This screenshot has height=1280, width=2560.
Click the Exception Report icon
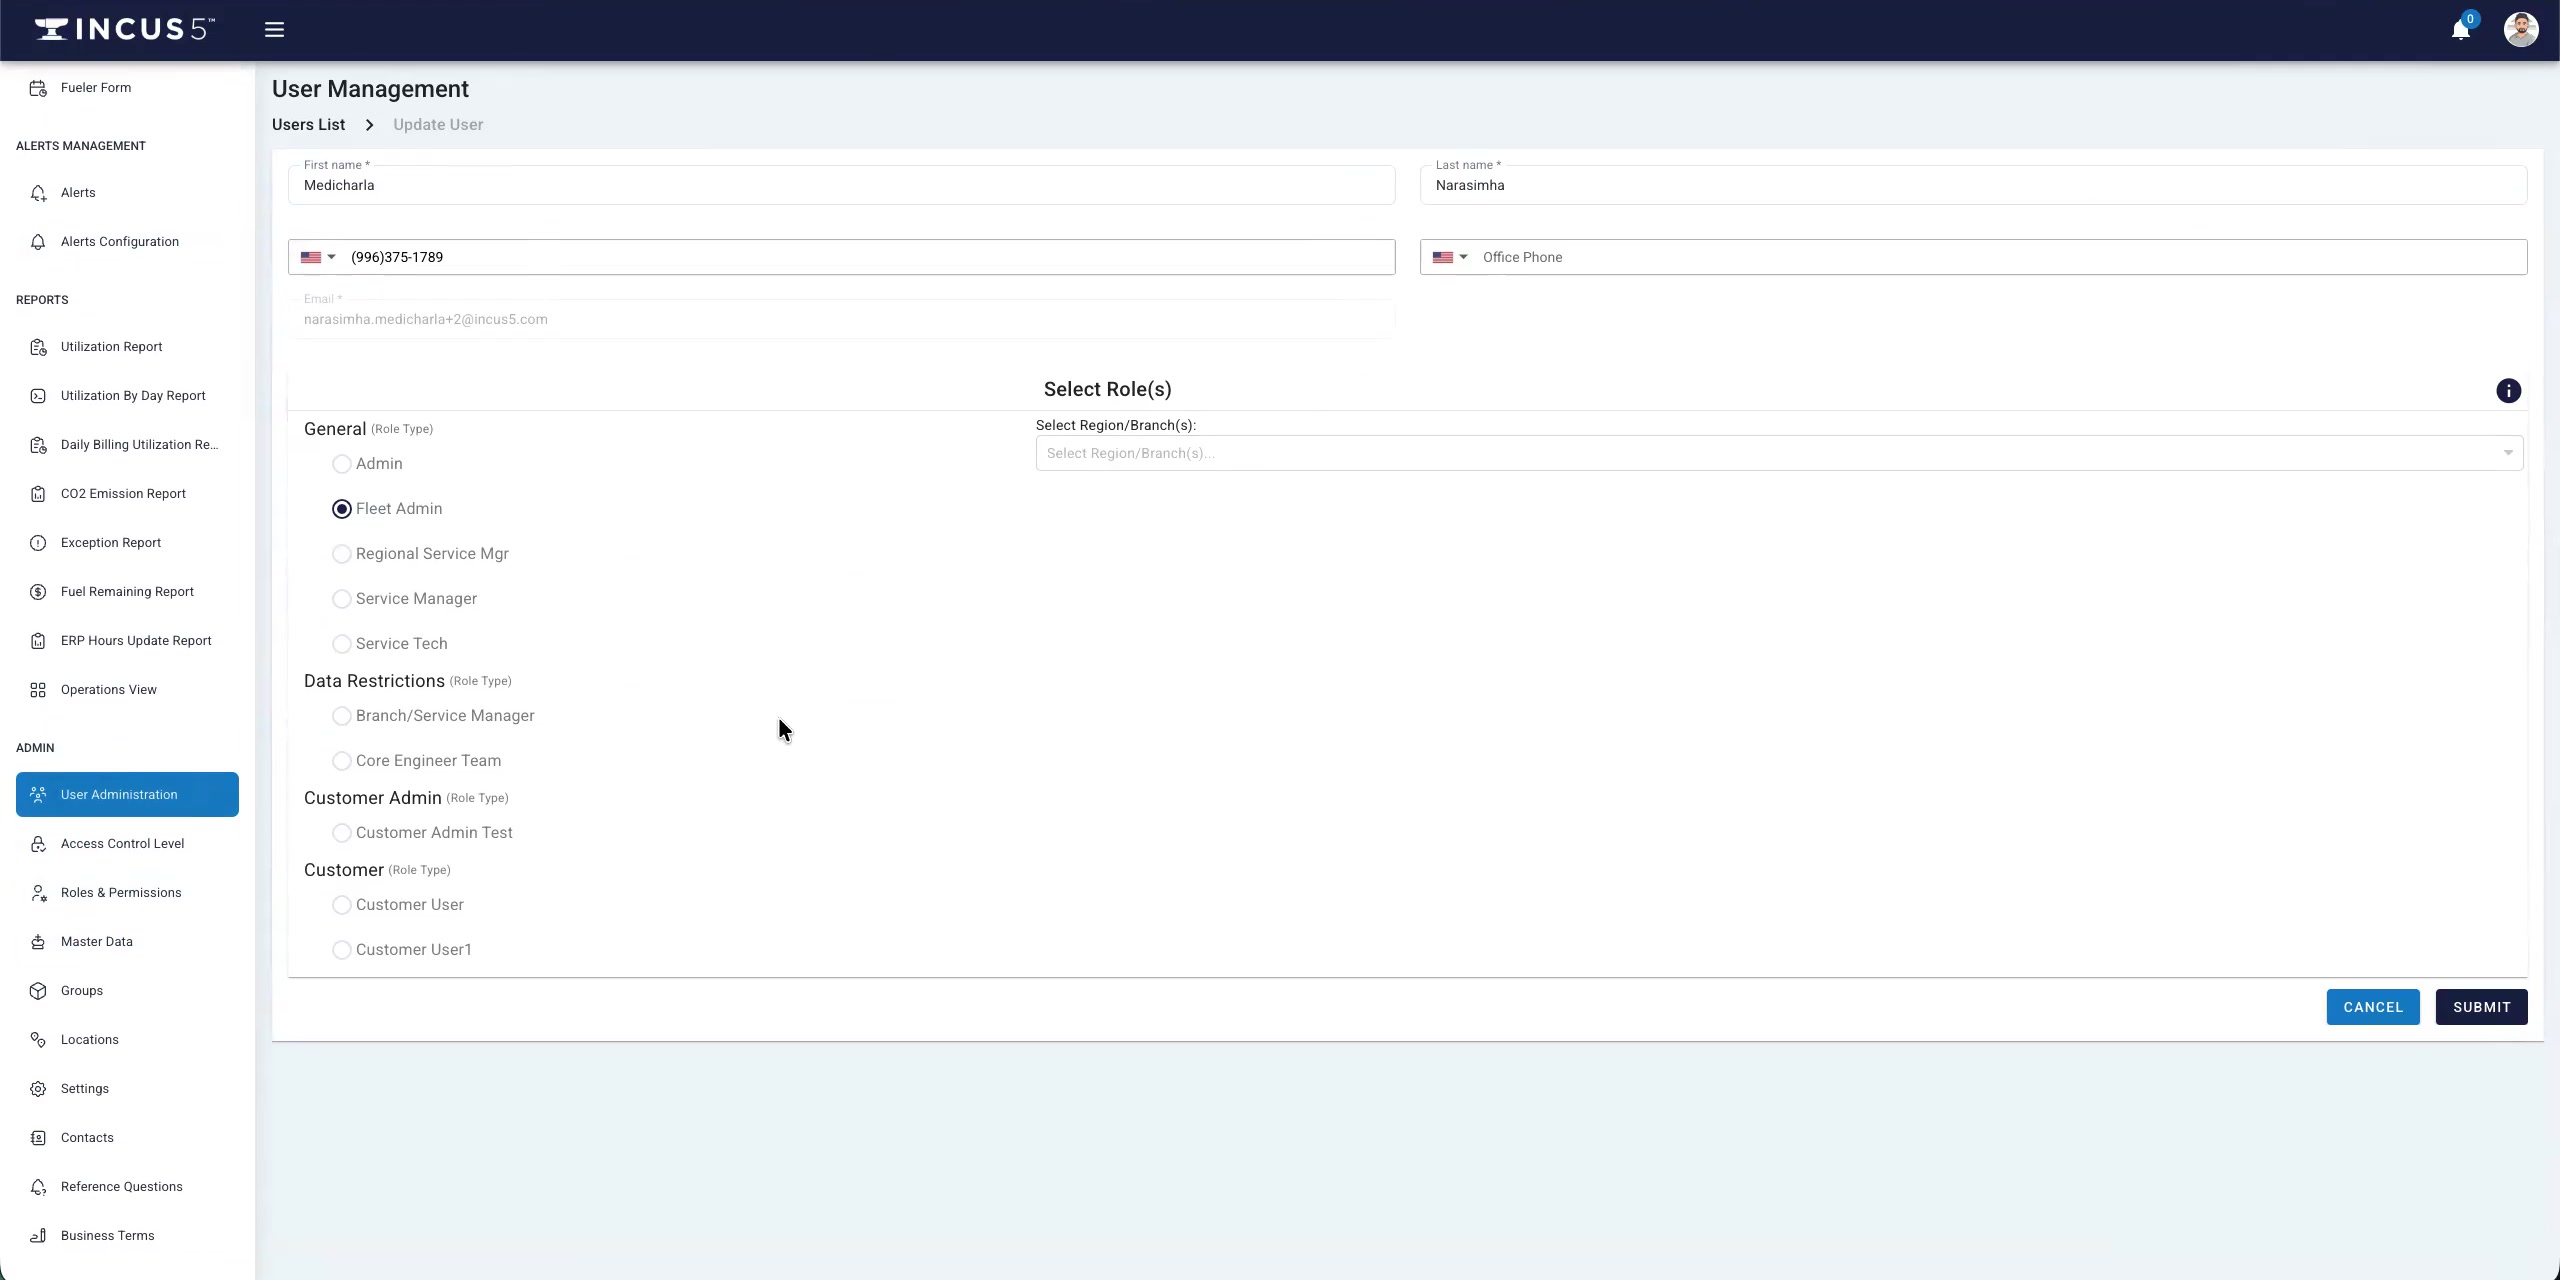(x=38, y=543)
